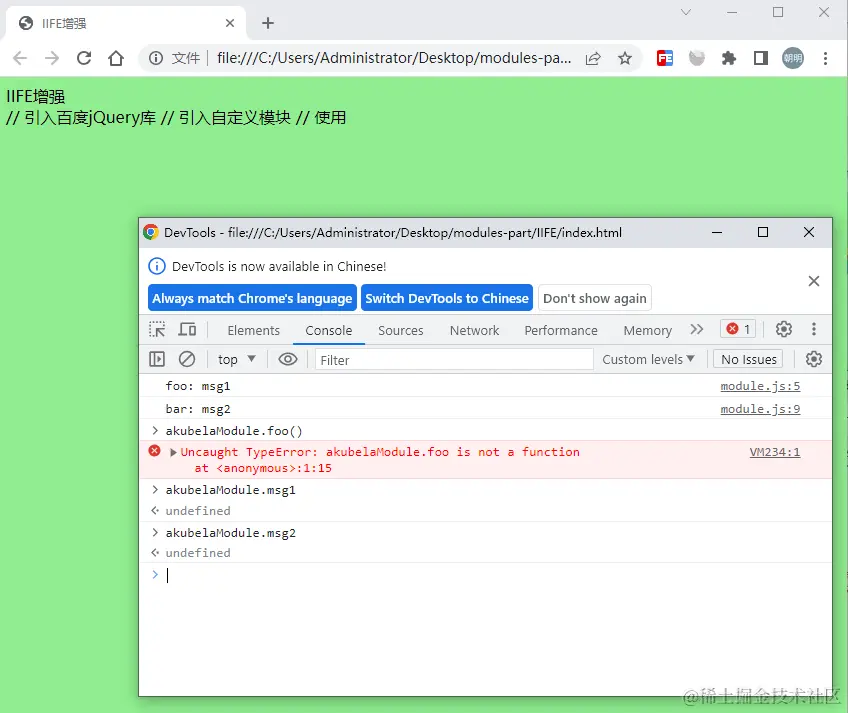Switch to the Network tab

(474, 331)
